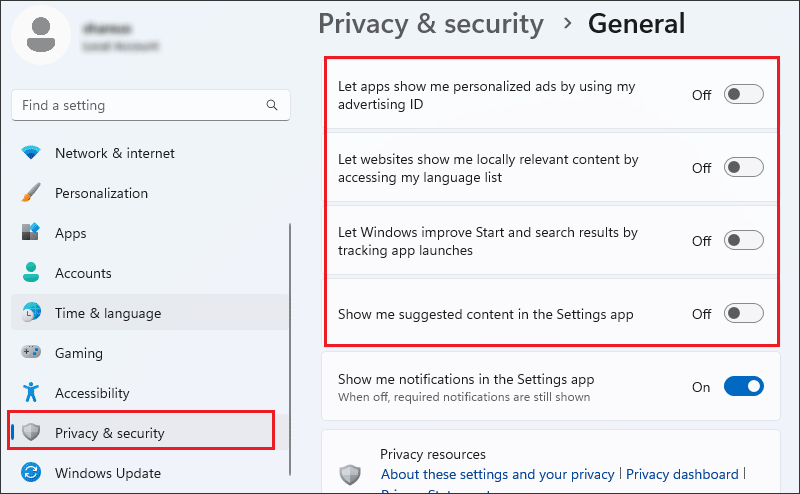The width and height of the screenshot is (800, 494).
Task: Open Personalization settings
Action: 150,192
